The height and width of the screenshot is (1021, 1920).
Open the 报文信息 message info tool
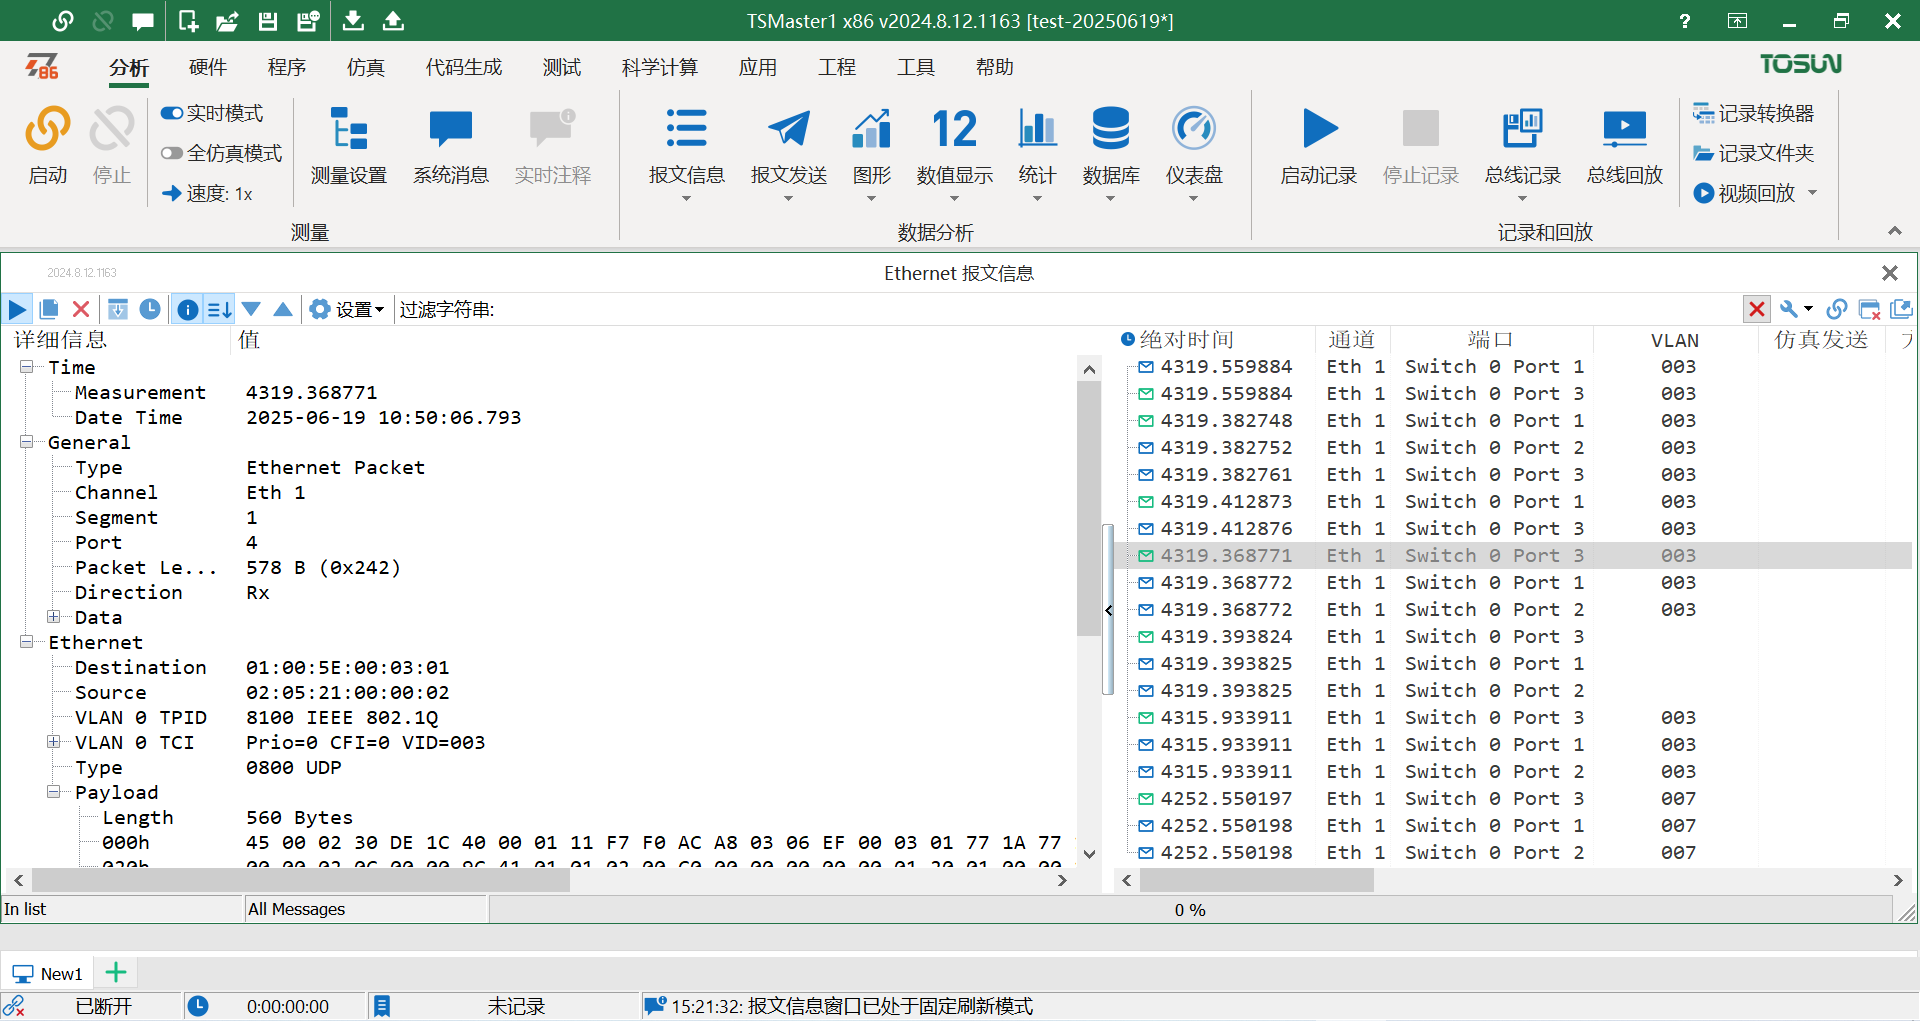pyautogui.click(x=686, y=145)
